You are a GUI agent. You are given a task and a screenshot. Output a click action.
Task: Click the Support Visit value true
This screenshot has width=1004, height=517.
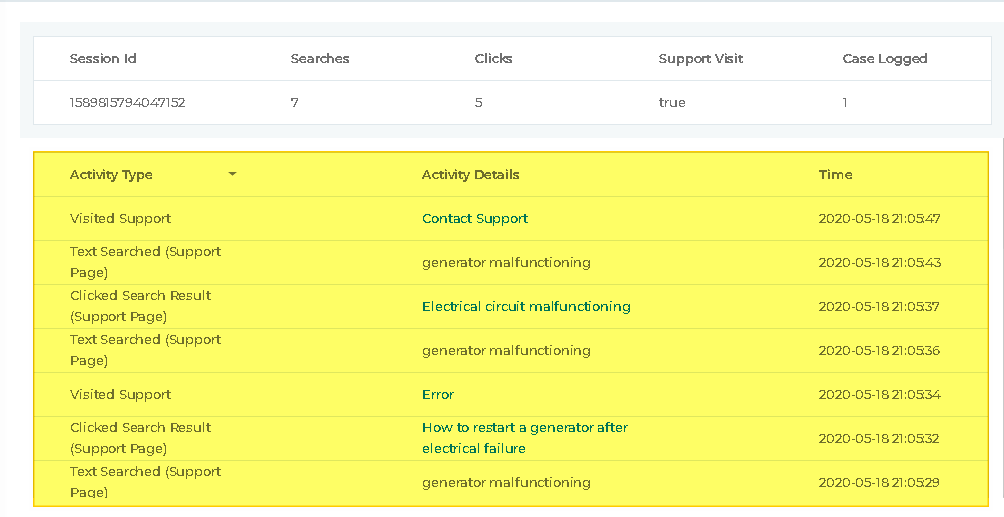(x=672, y=102)
